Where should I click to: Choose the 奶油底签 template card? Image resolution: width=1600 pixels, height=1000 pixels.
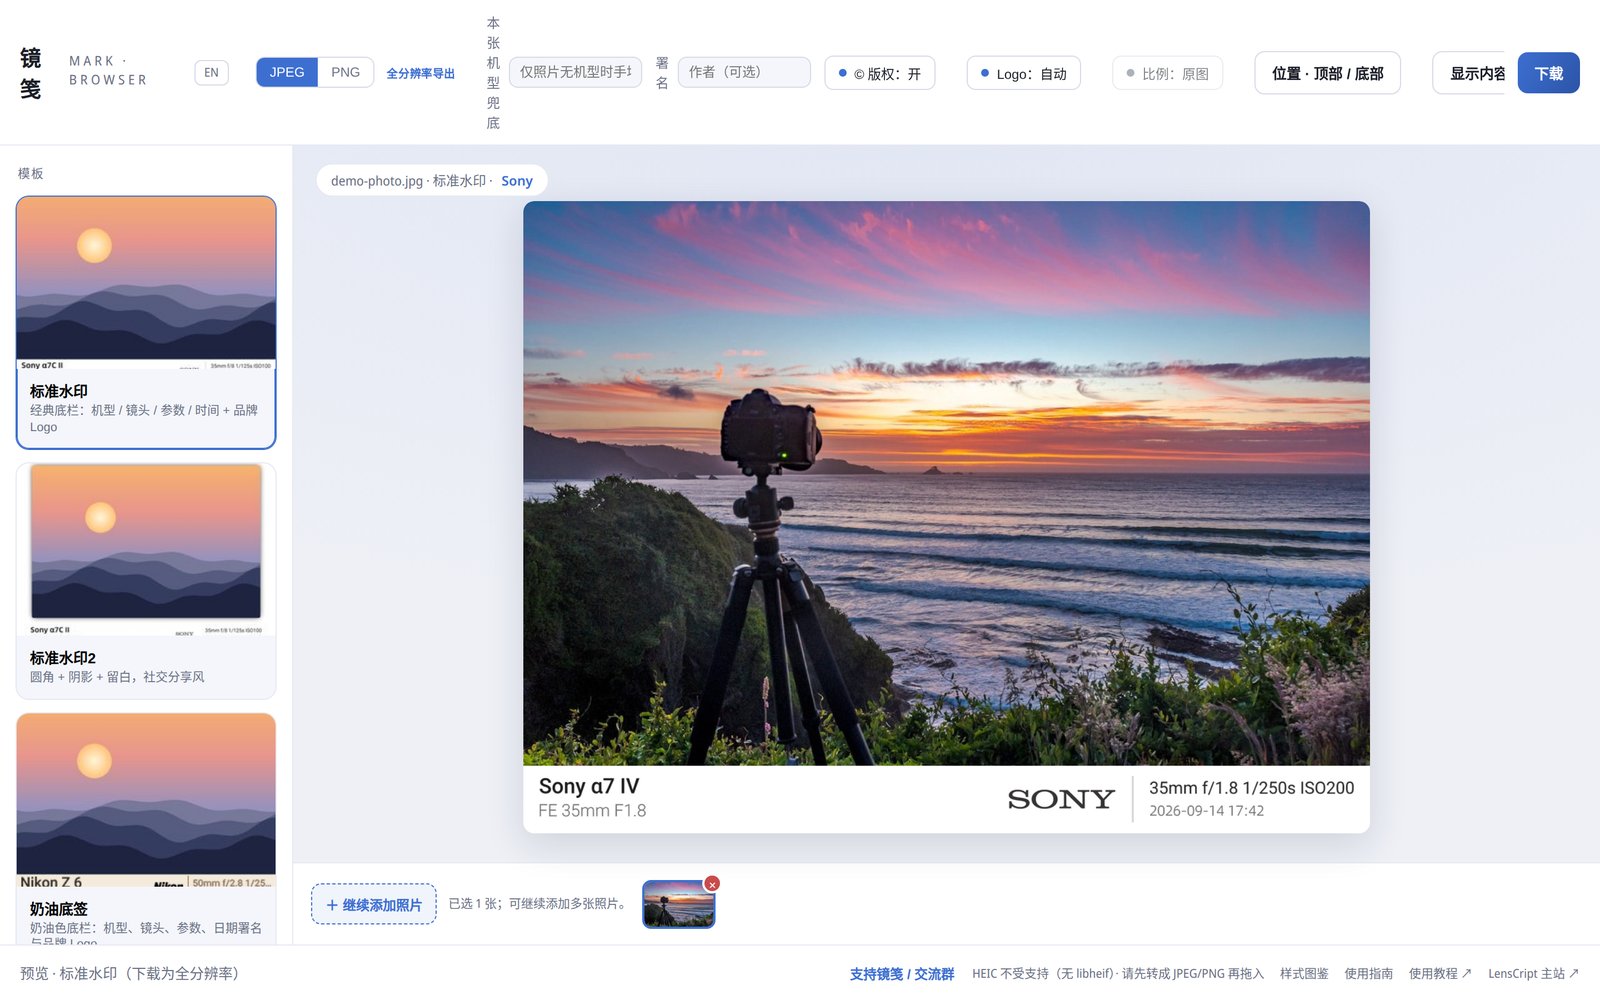pos(146,828)
